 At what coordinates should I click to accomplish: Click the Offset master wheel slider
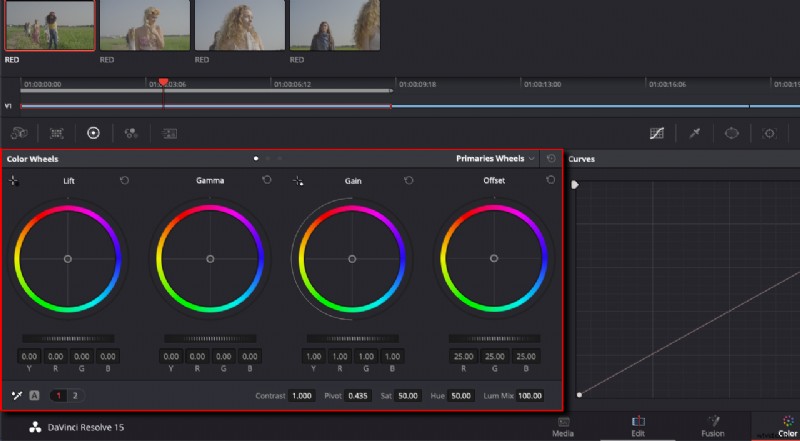point(494,338)
